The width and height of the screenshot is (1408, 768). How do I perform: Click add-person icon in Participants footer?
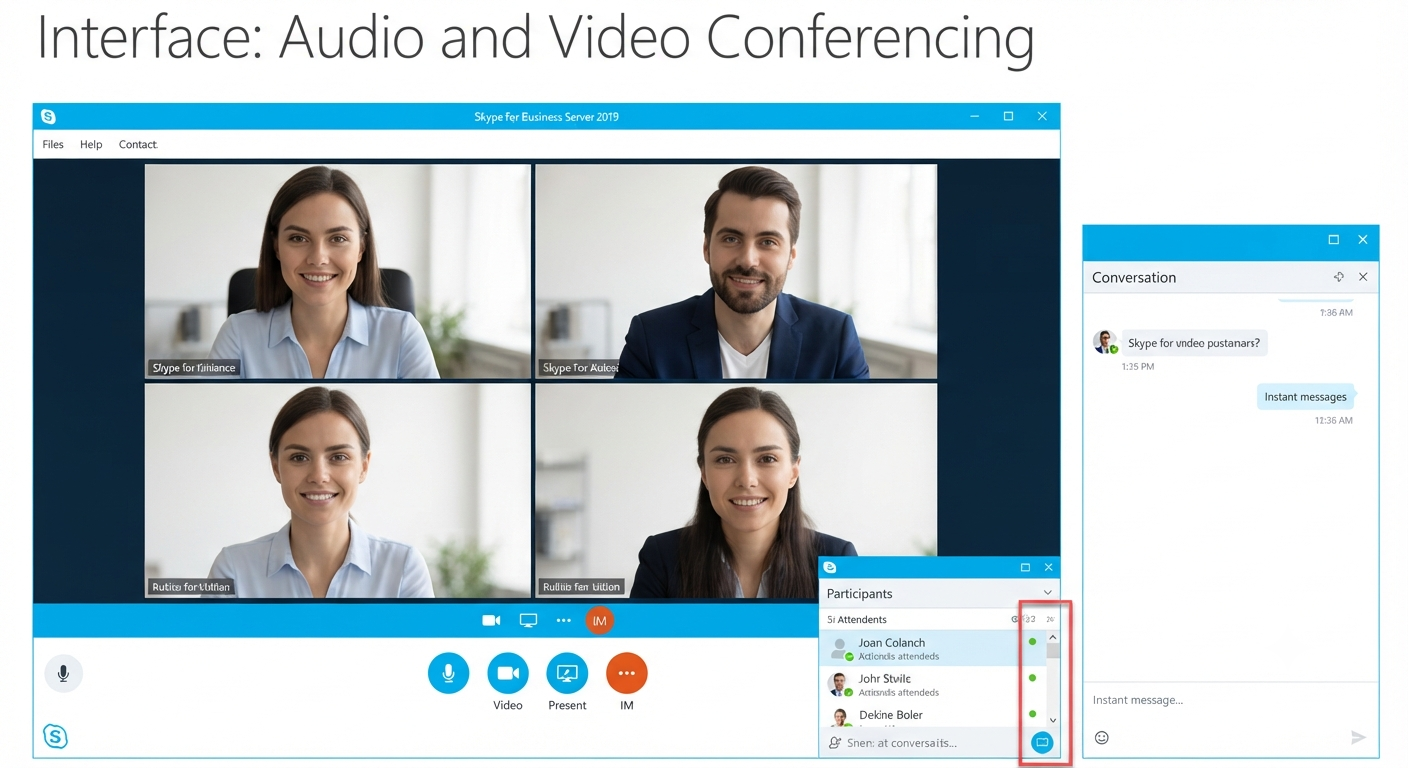[x=835, y=743]
